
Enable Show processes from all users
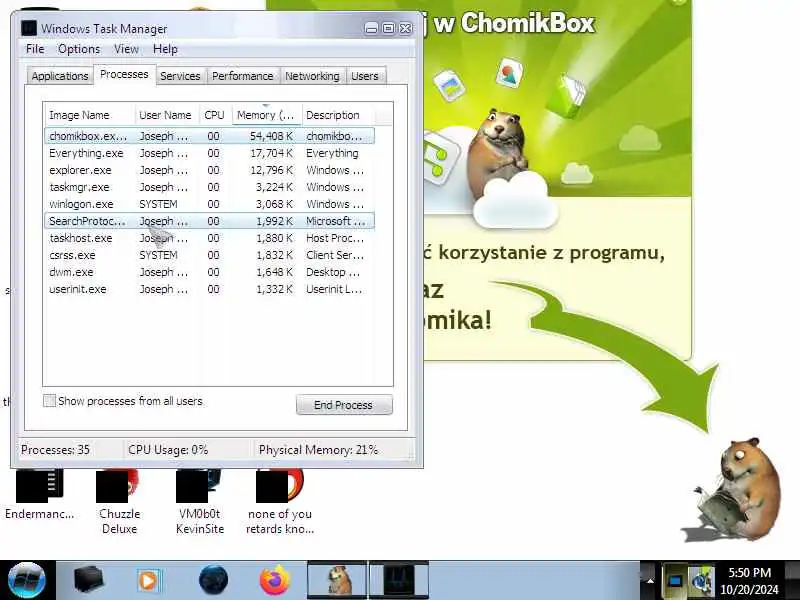tap(49, 401)
